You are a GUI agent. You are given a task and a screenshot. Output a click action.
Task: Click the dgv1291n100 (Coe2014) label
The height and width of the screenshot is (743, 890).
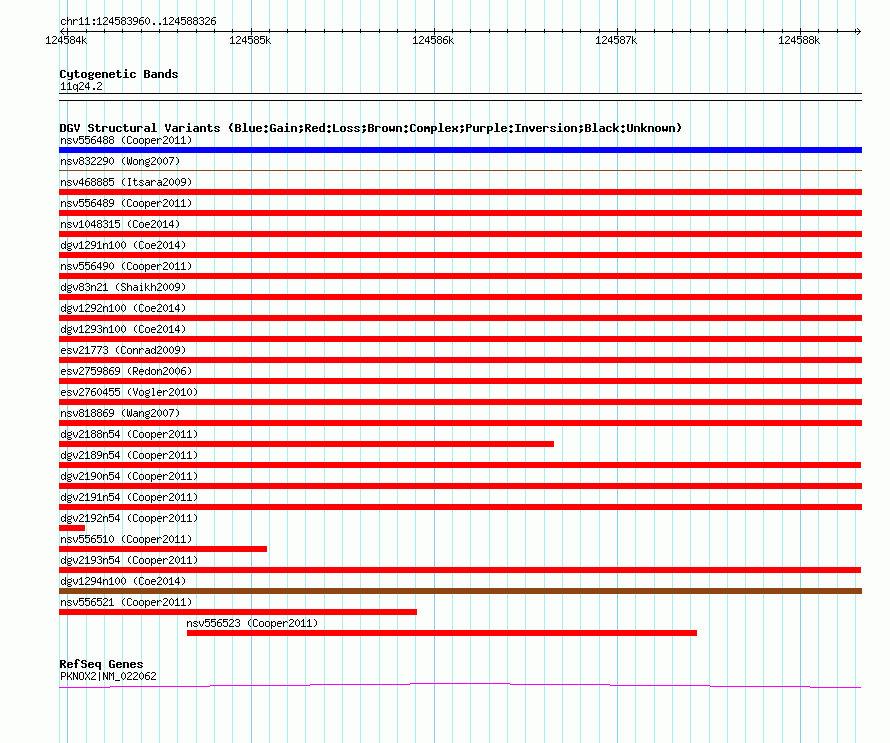click(x=123, y=245)
